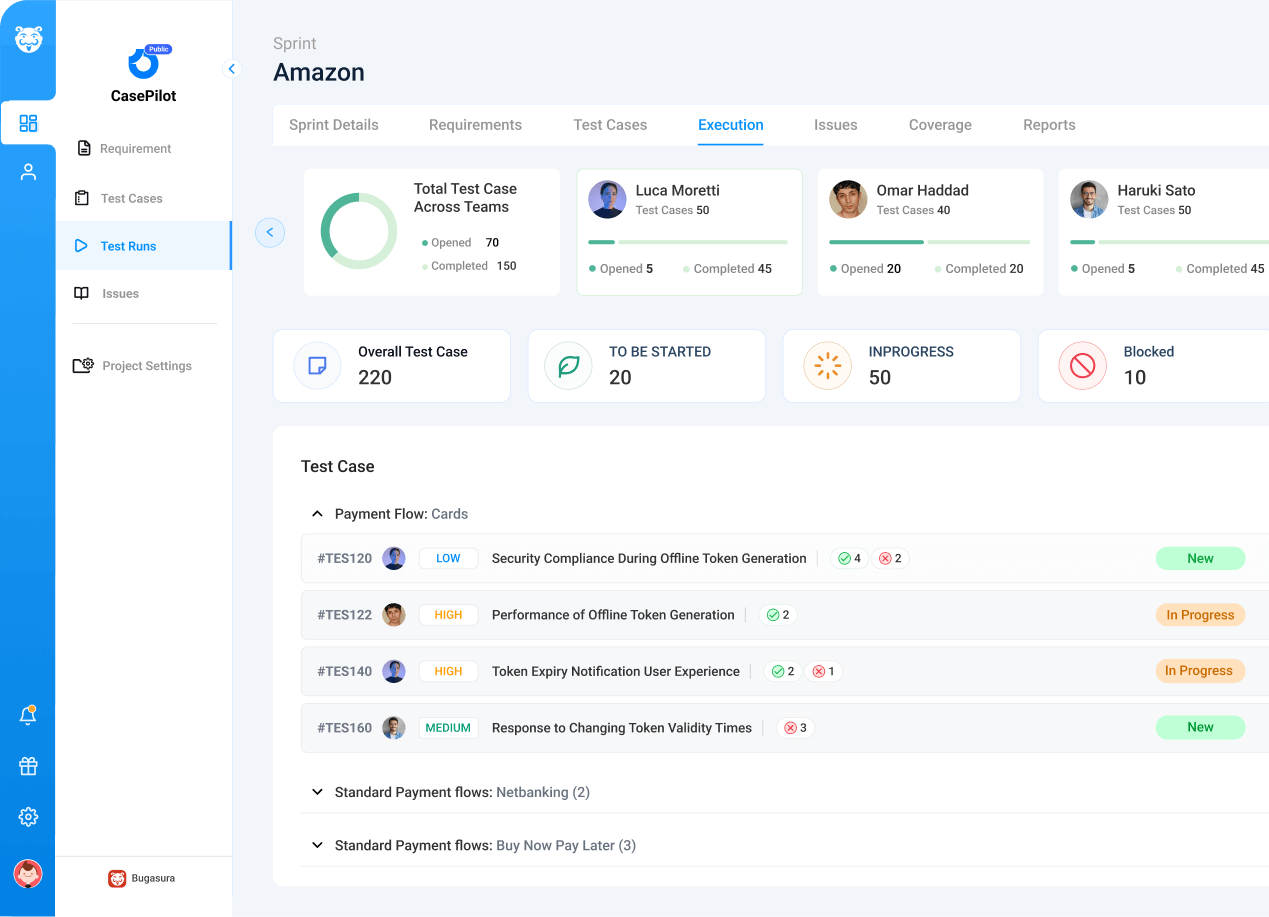
Task: Open 'Response to Changing Token Validity Times'
Action: tap(622, 728)
